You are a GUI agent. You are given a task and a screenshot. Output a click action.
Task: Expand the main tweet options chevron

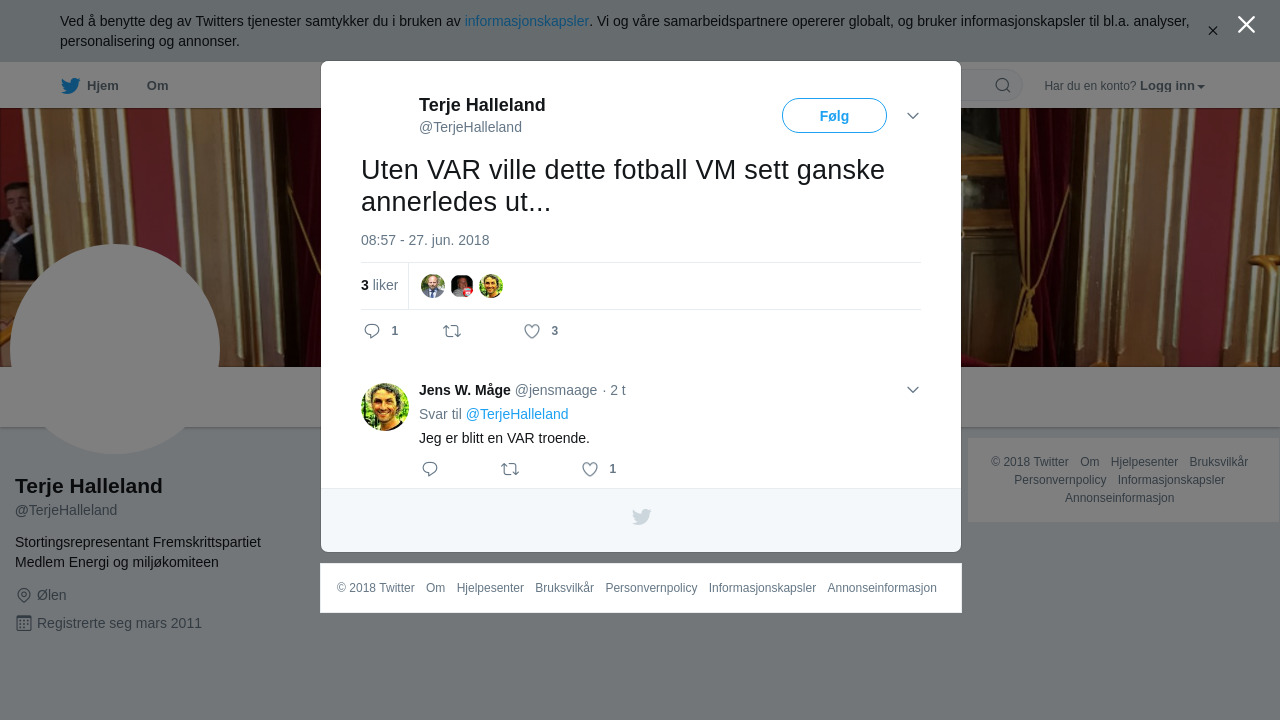(x=913, y=116)
